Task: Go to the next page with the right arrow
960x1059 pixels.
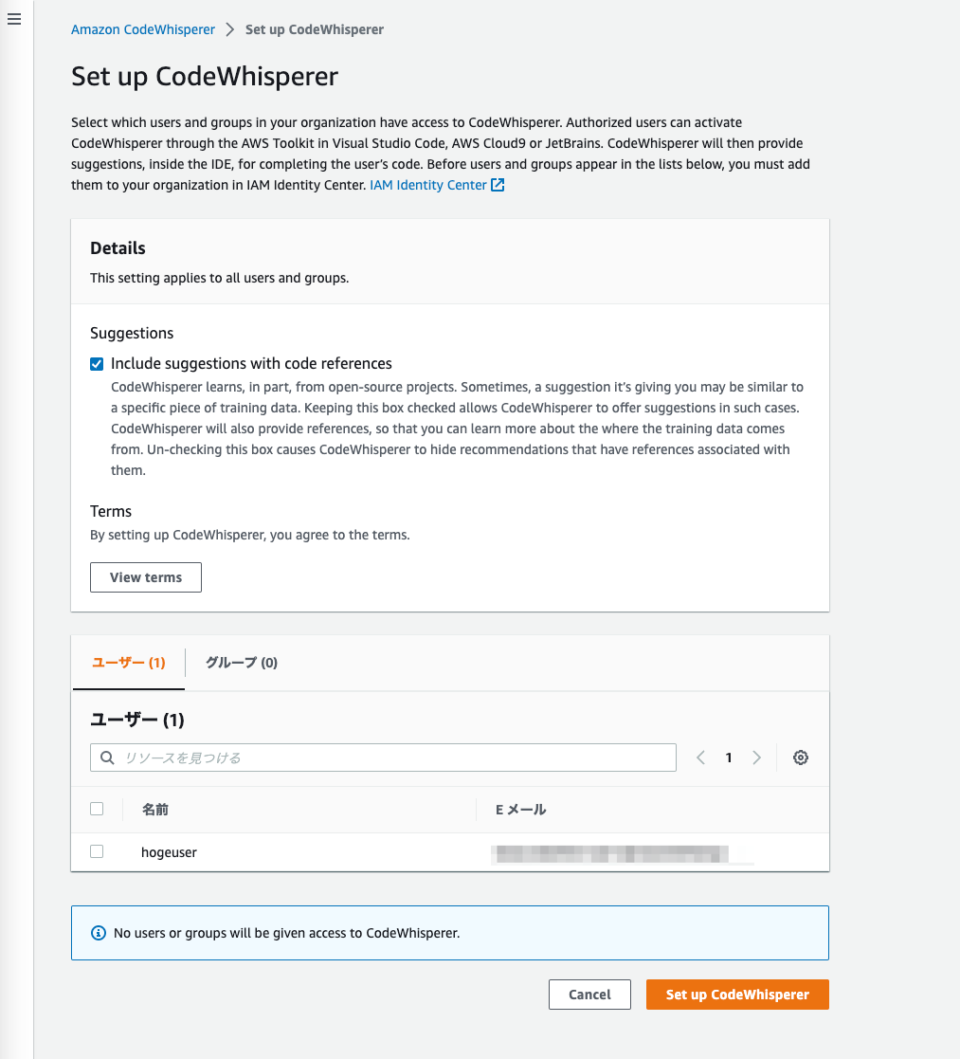Action: click(x=756, y=757)
